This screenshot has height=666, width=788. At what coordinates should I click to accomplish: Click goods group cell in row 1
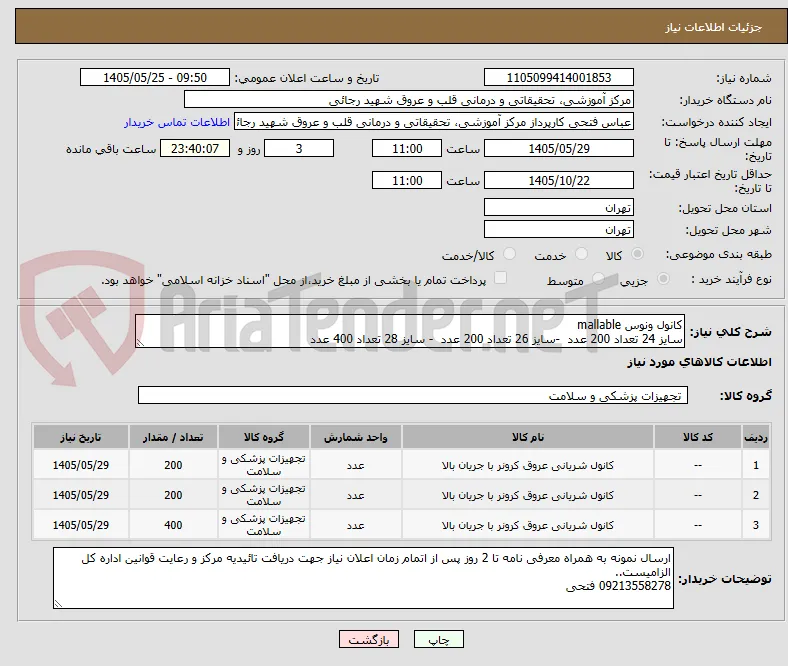[x=264, y=465]
